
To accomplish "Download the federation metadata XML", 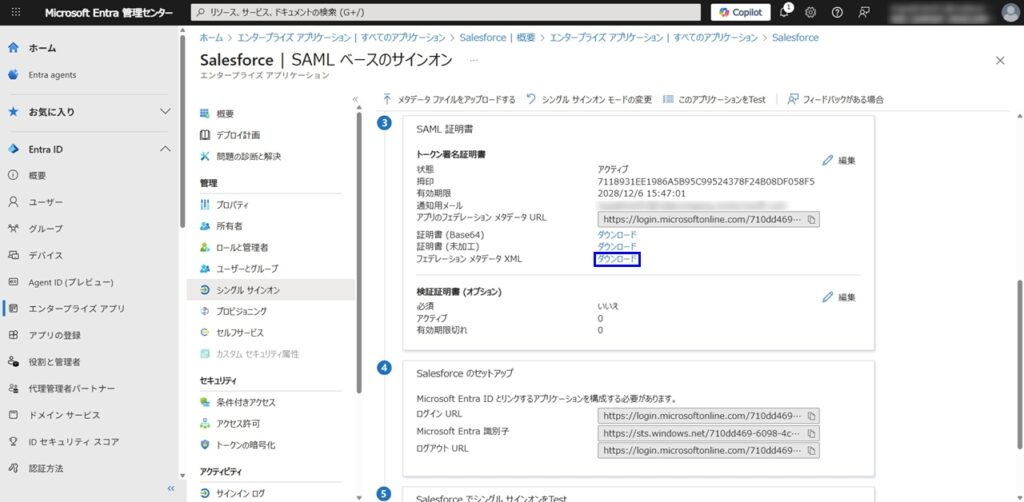I will point(617,259).
